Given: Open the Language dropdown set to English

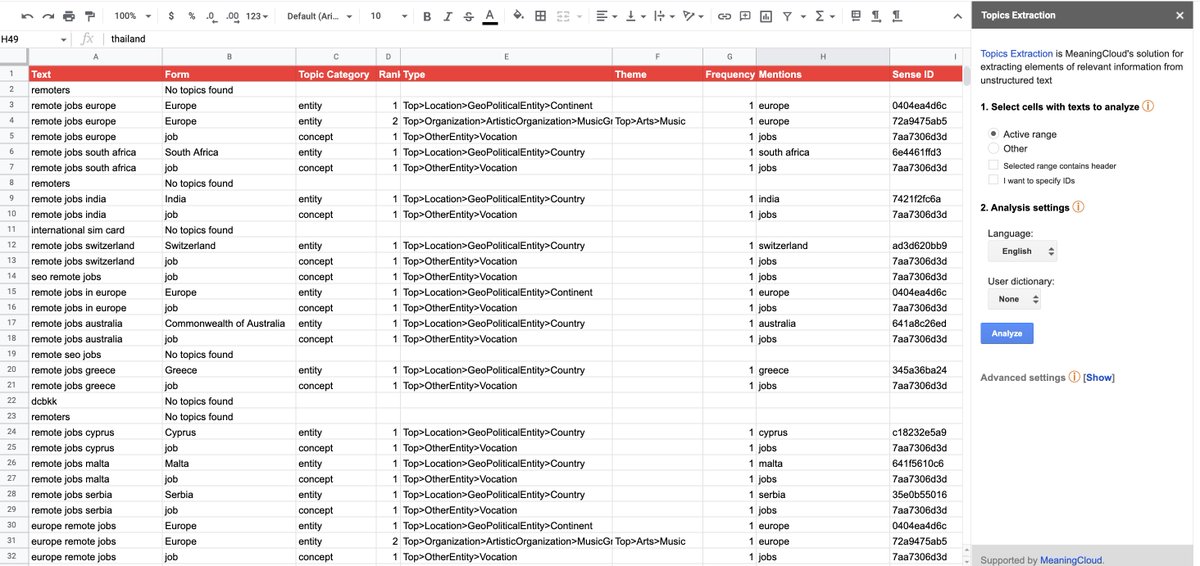Looking at the screenshot, I should tap(1022, 251).
